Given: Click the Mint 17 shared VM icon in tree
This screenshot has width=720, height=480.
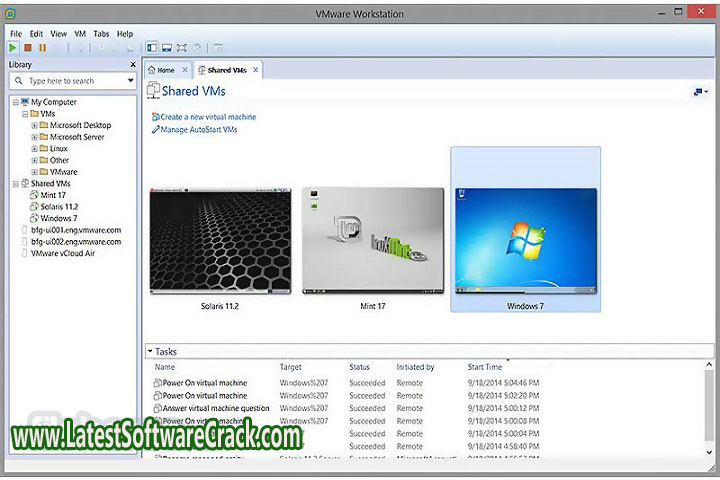Looking at the screenshot, I should click(34, 195).
